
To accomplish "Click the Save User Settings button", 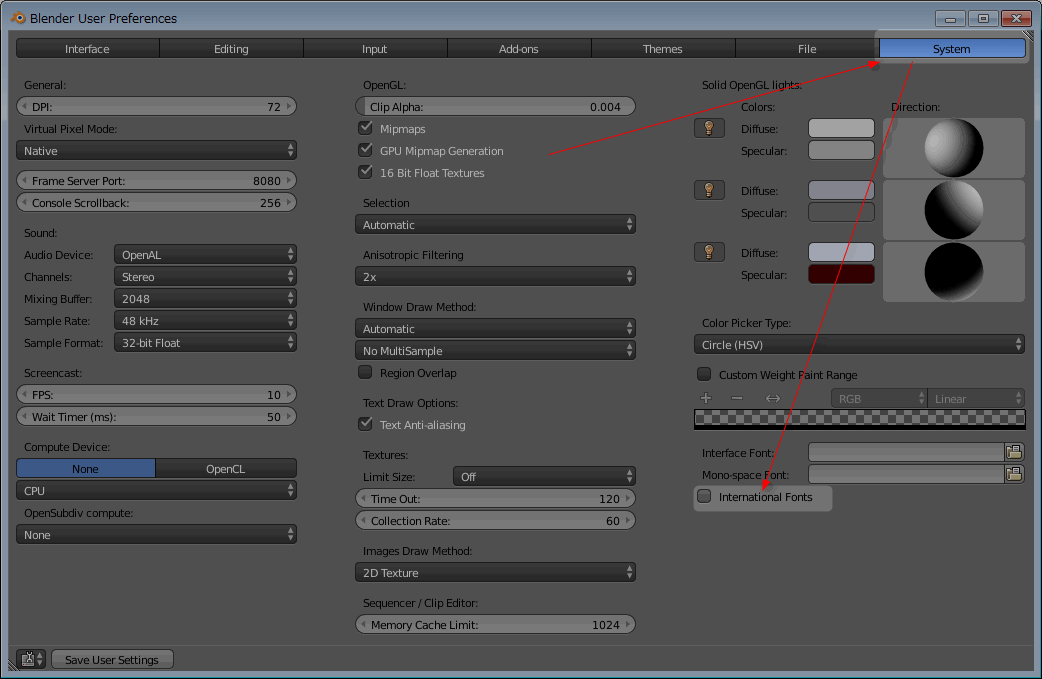I will [112, 659].
